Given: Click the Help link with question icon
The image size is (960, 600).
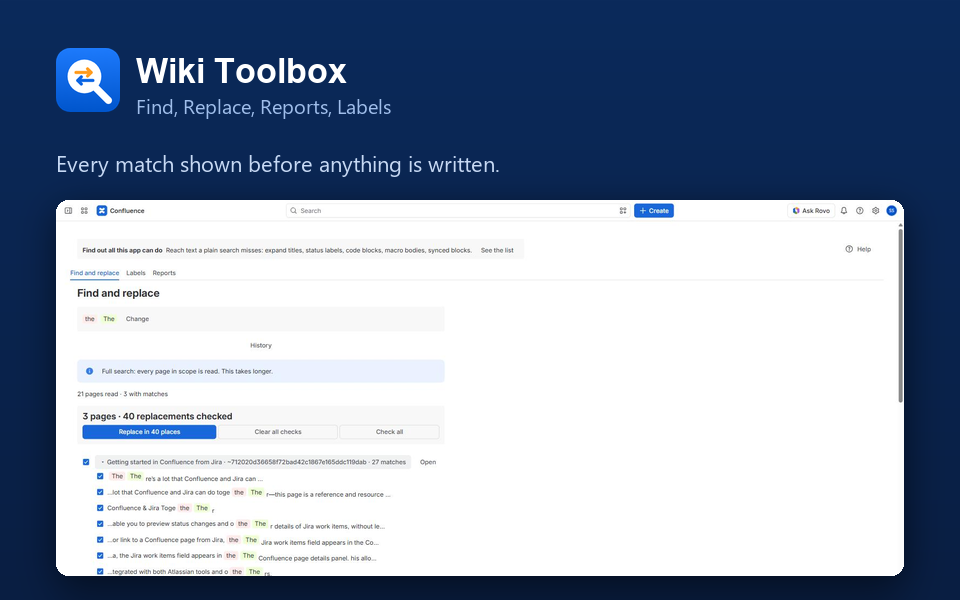Looking at the screenshot, I should (x=858, y=249).
